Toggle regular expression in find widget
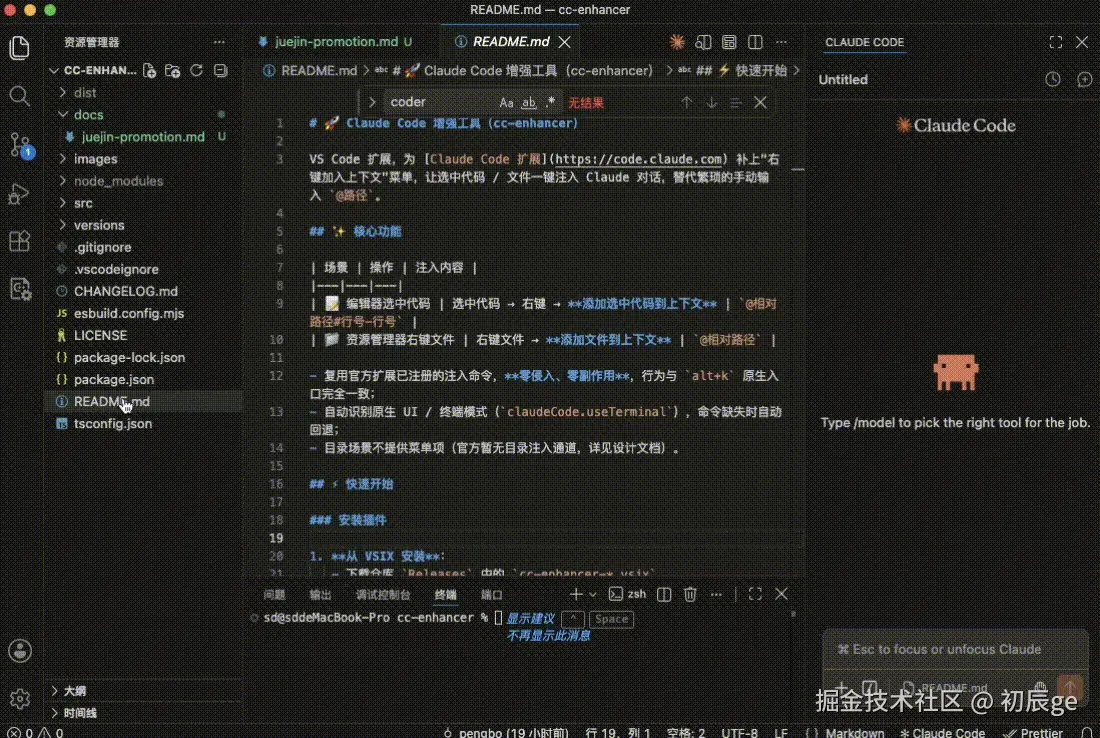This screenshot has width=1100, height=738. [x=551, y=102]
